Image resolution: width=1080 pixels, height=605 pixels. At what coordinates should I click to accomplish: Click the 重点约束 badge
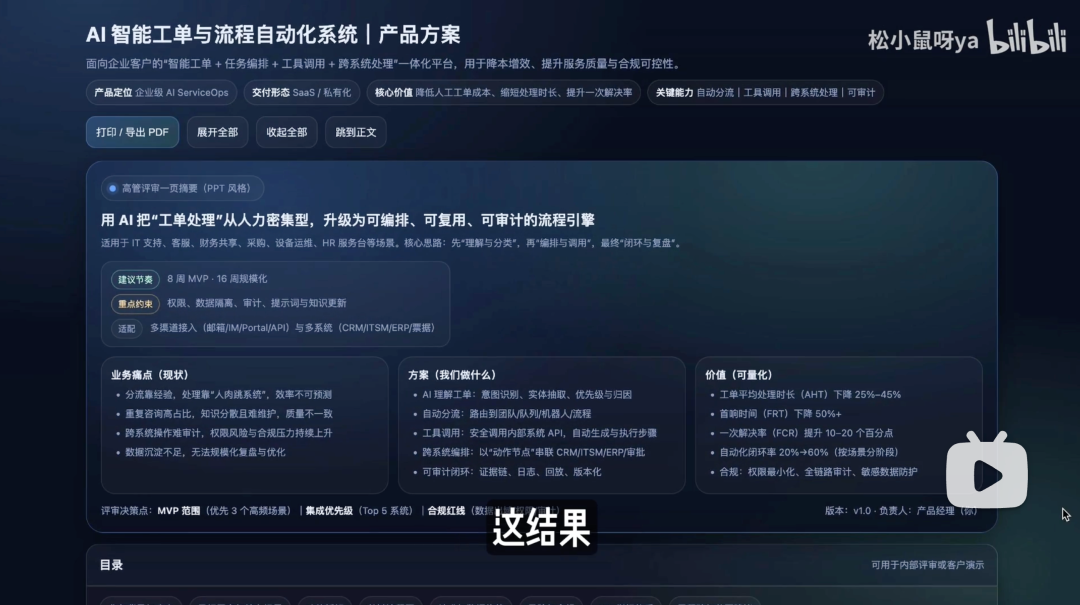135,304
